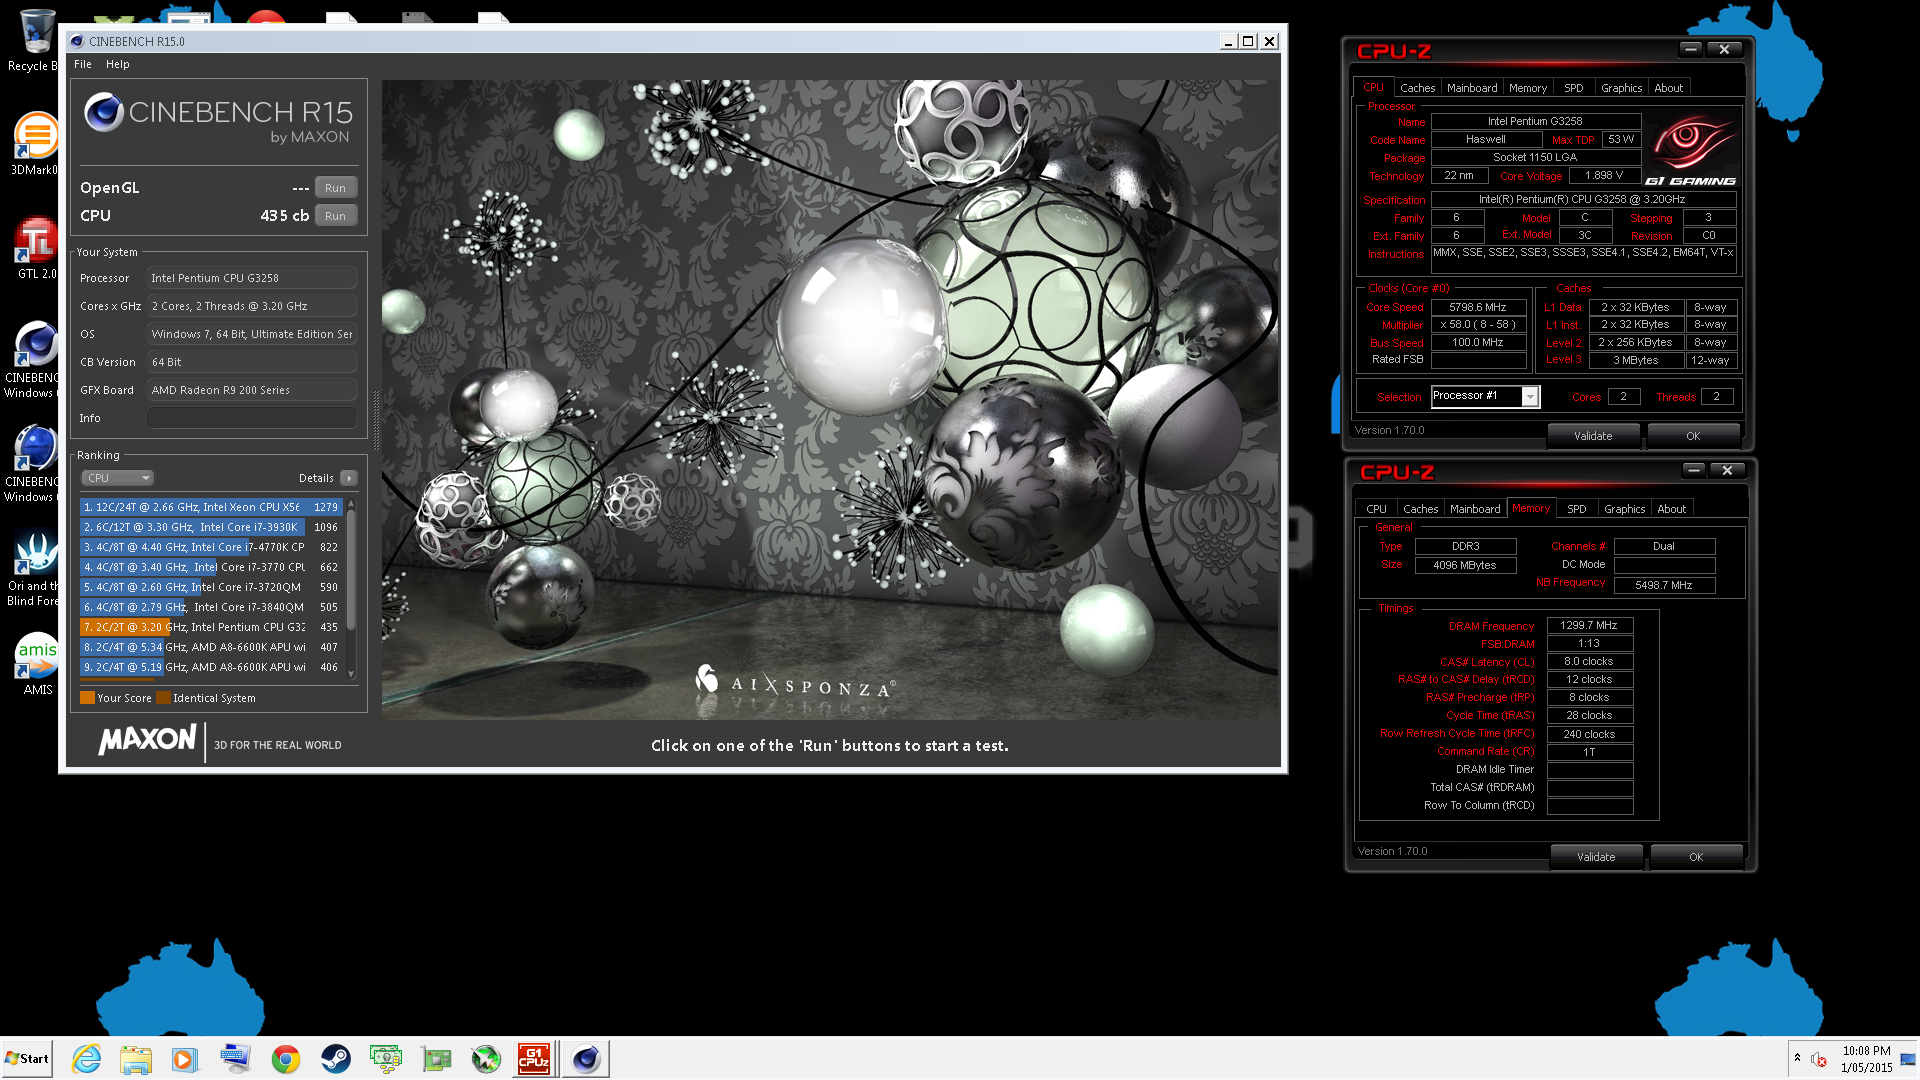This screenshot has height=1080, width=1920.
Task: Open the Recycle Bin desktop icon
Action: coord(35,40)
